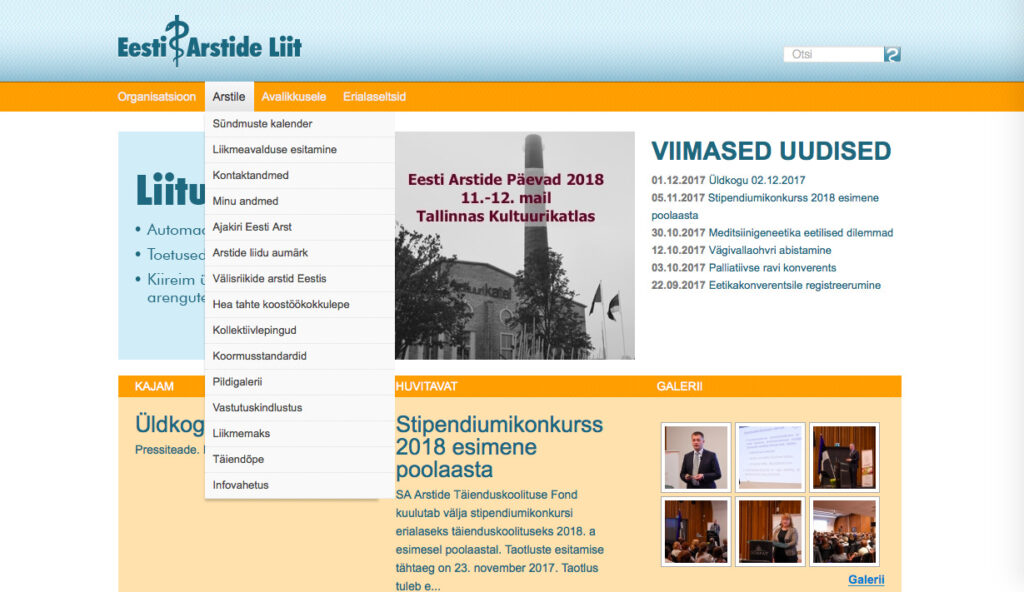Open Kollektiivlepingud menu entry
Screen dimensions: 1024x592
click(300, 330)
